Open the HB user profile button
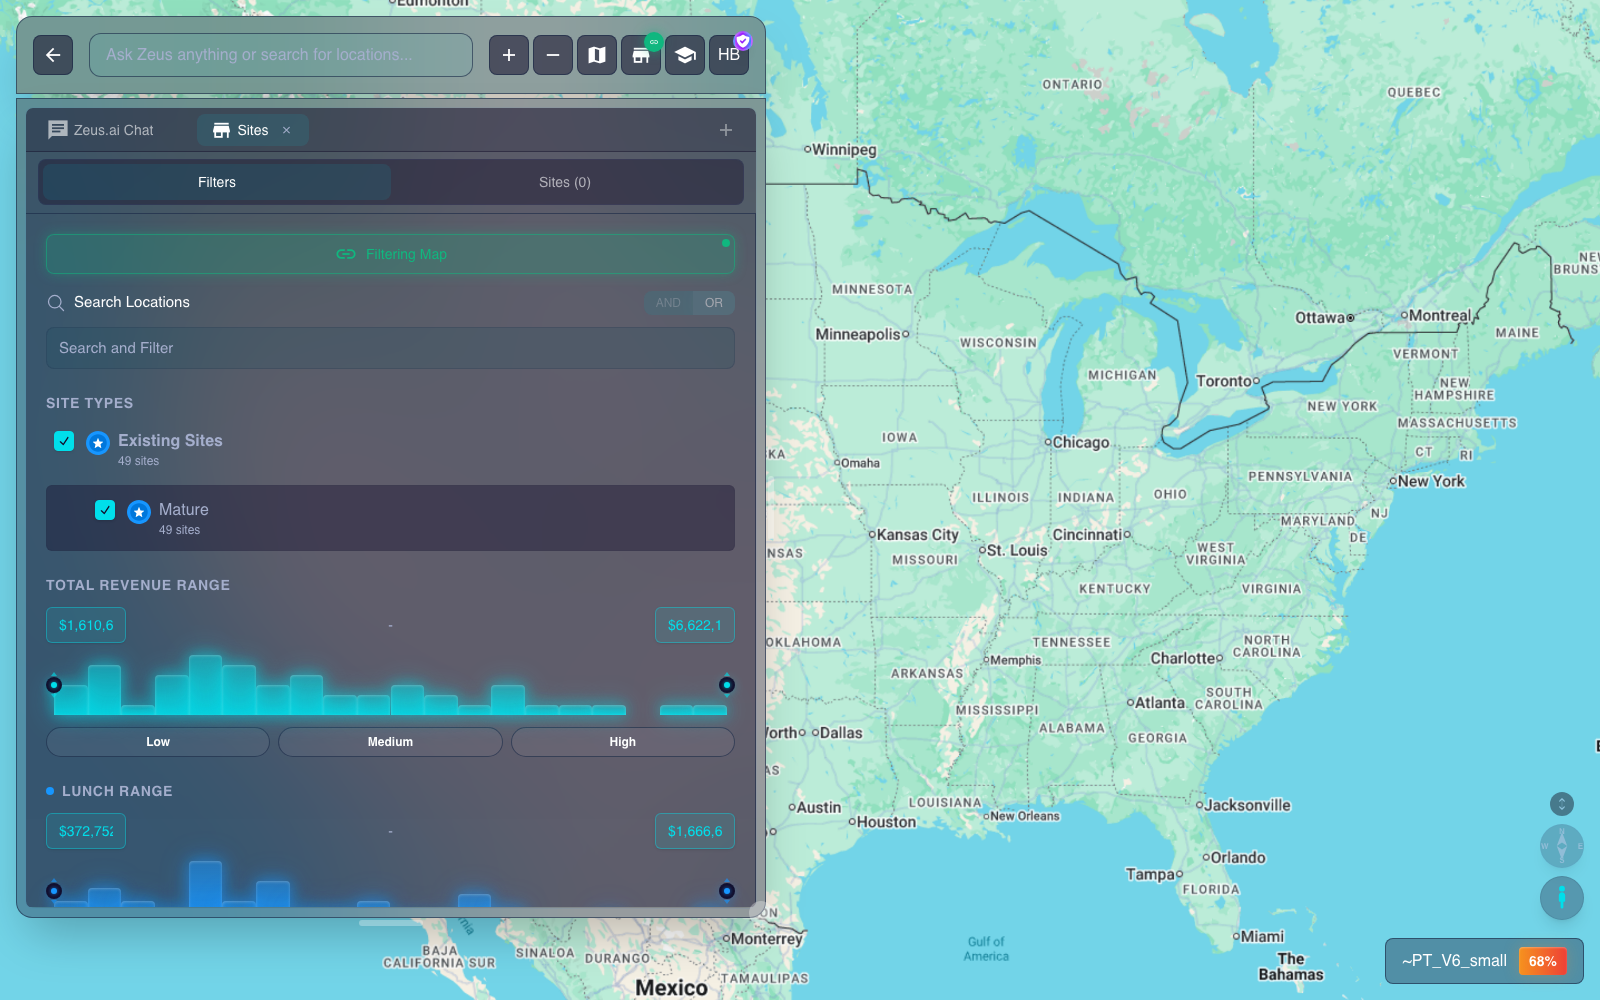Viewport: 1600px width, 1000px height. [x=729, y=55]
